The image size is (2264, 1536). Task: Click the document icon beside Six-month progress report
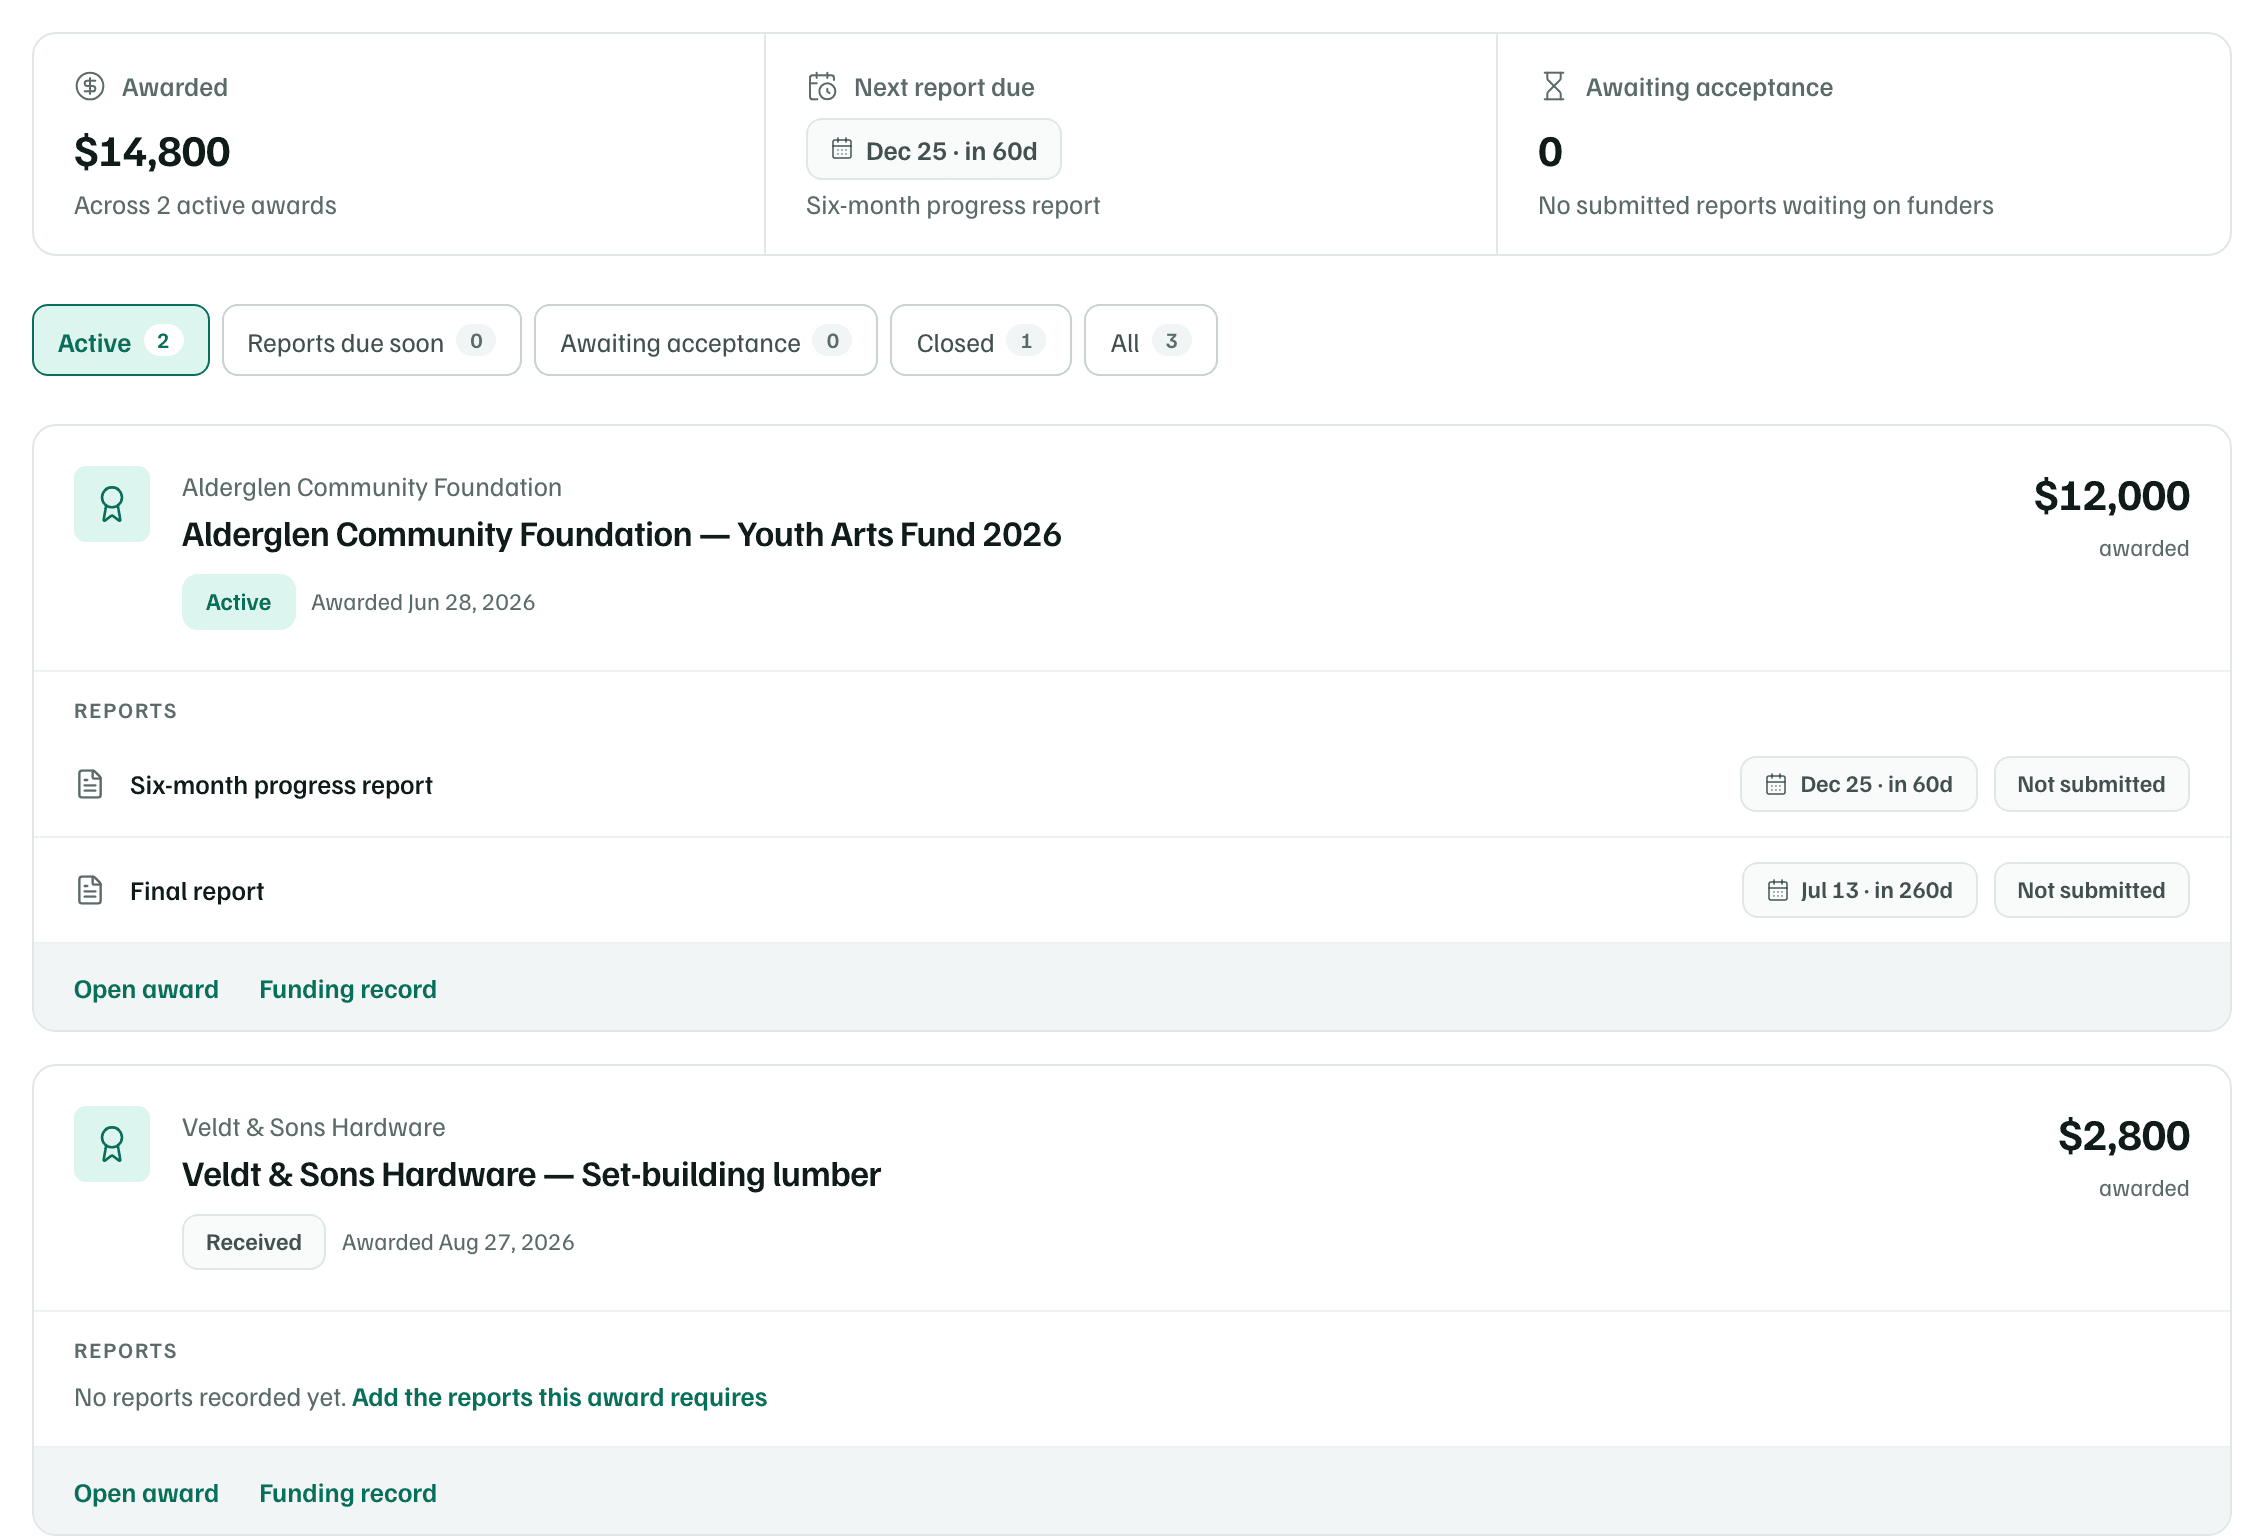(x=90, y=784)
